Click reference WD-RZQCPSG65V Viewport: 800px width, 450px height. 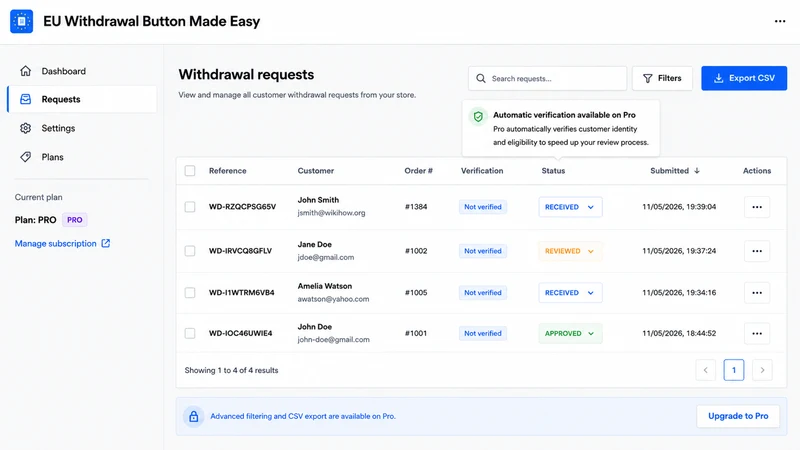coord(242,207)
